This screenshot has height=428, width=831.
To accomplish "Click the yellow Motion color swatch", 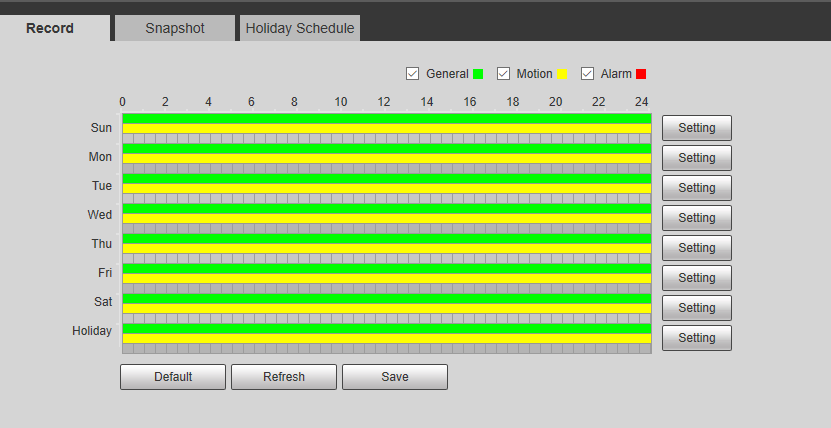I will 562,74.
